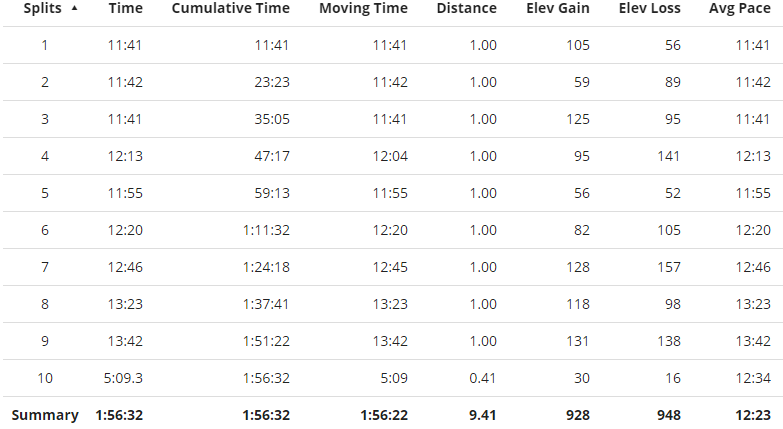Select split 1 row number
Viewport: 783px width, 429px height.
coord(44,45)
